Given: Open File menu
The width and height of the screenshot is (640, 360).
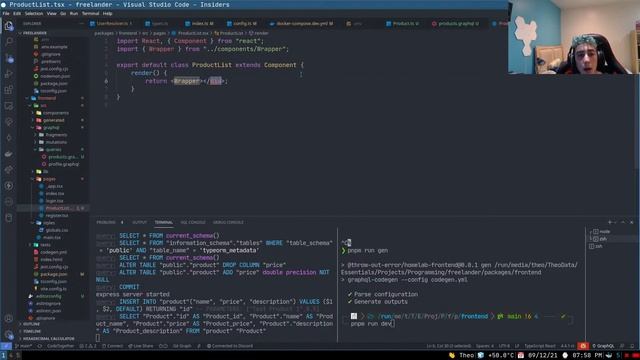Looking at the screenshot, I should tap(6, 13).
